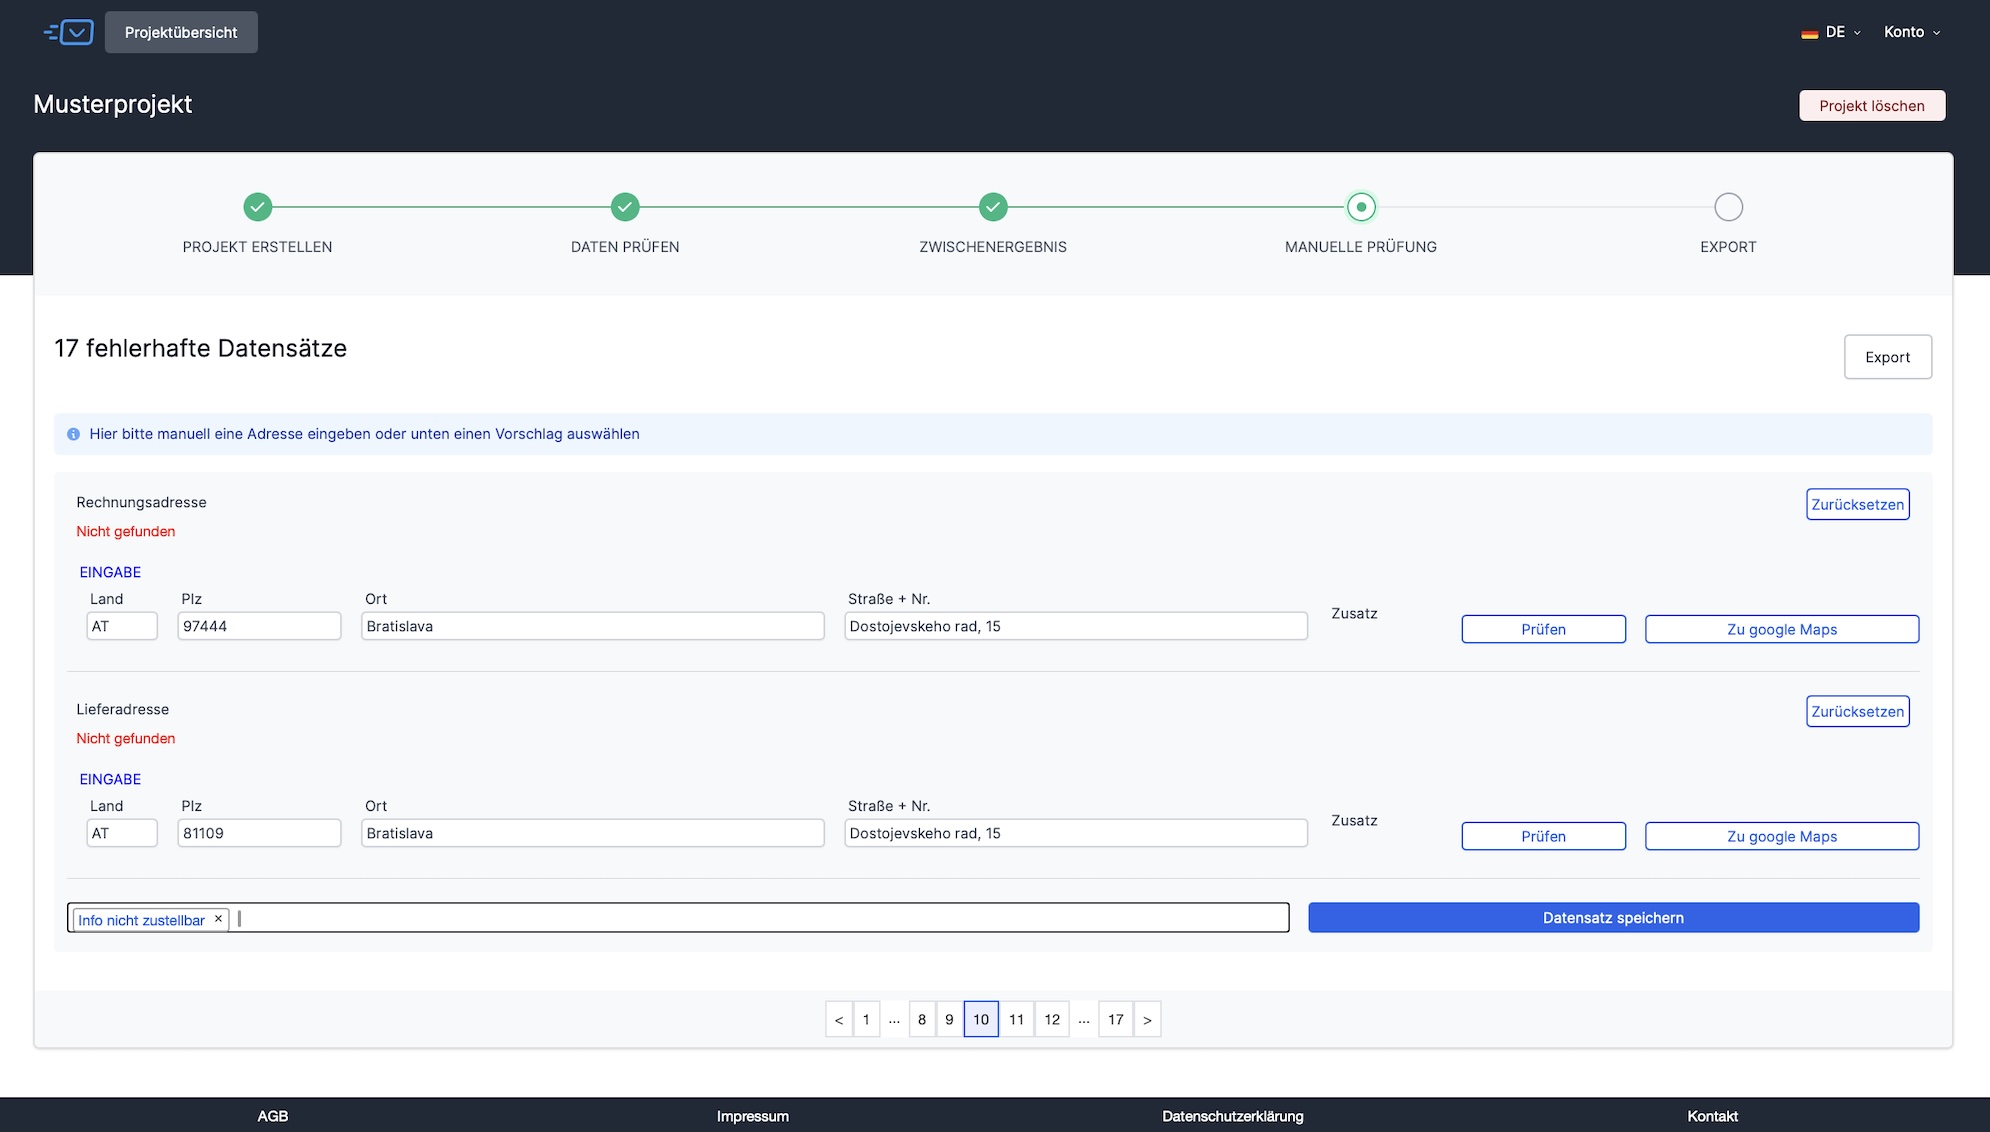Click Nicht gefunden under Lieferadresse
This screenshot has width=1990, height=1132.
point(126,738)
